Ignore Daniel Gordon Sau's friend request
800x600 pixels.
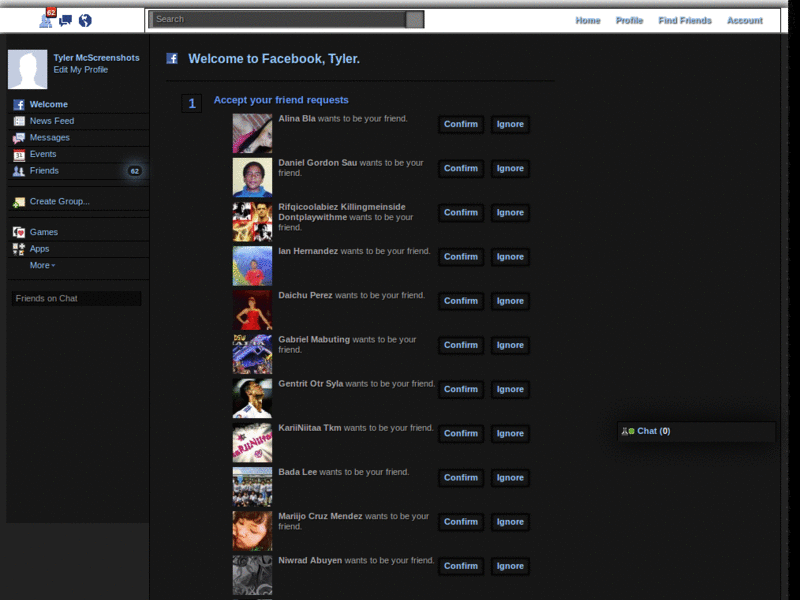(510, 169)
